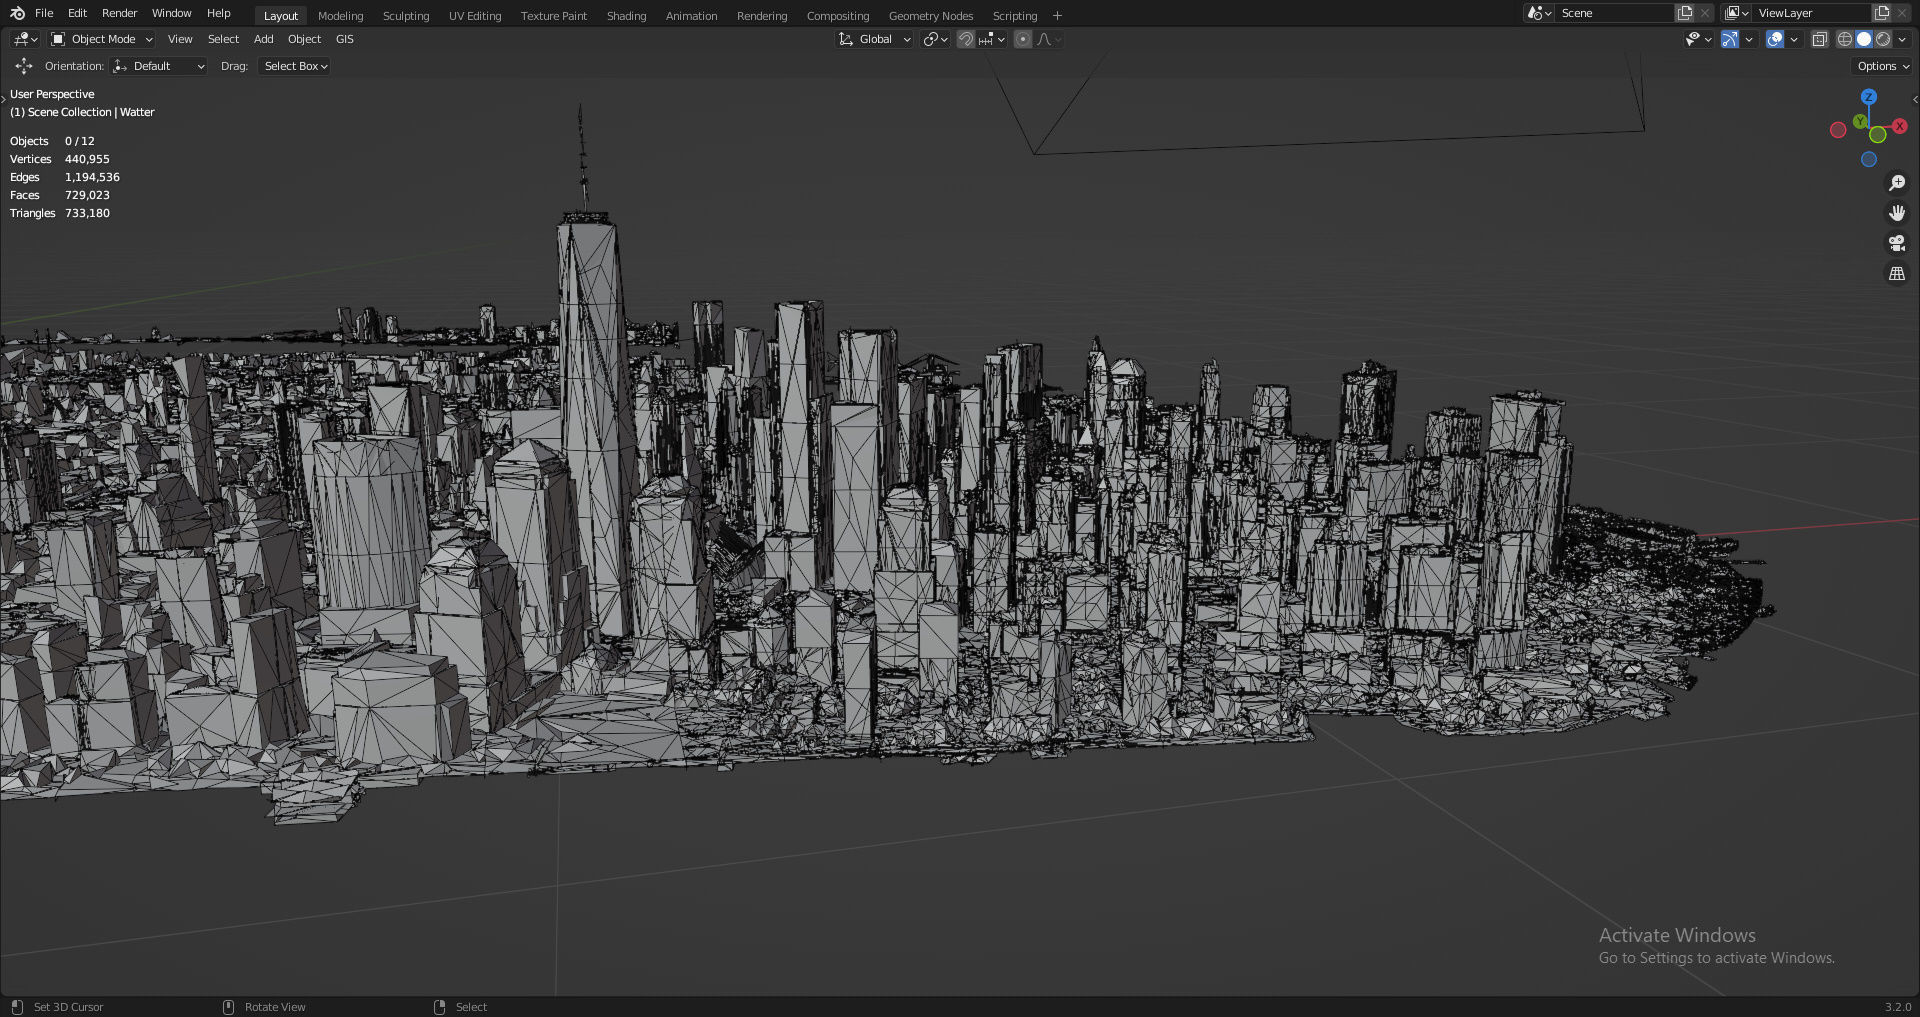Screen dimensions: 1920x1017
Task: Open the object visibility and selectability filter
Action: (1698, 39)
